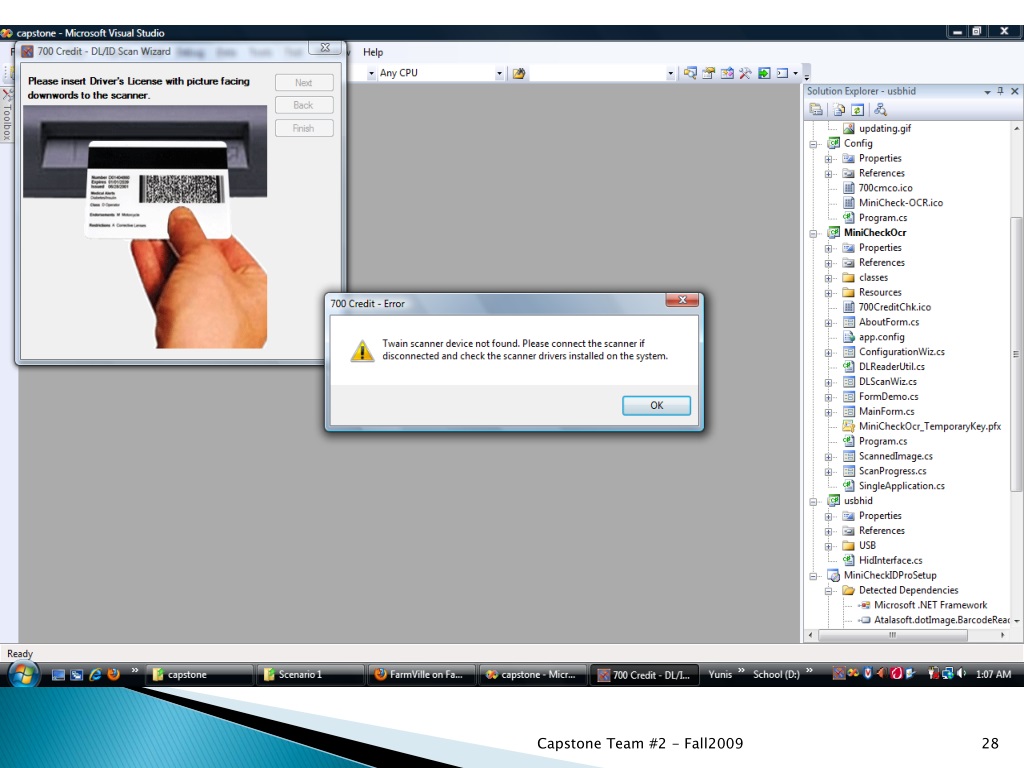Close the Solution Explorer panel
1024x768 pixels.
tap(1014, 91)
